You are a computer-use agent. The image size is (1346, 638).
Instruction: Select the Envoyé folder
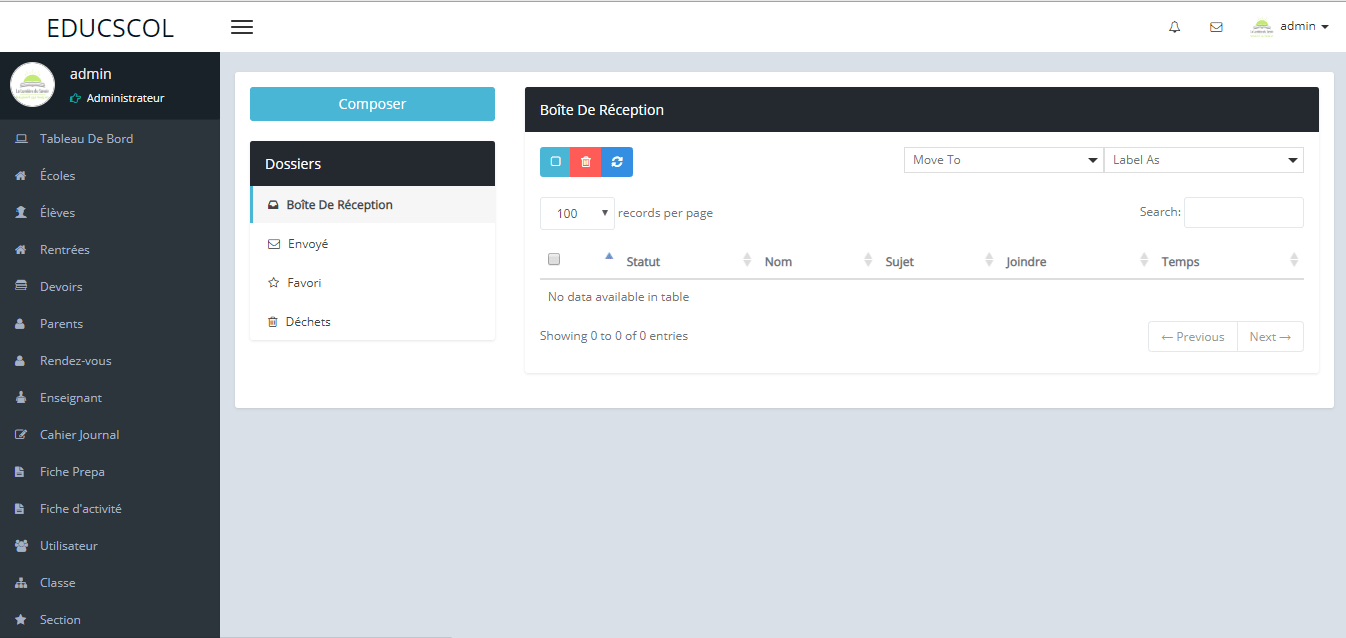click(x=307, y=244)
